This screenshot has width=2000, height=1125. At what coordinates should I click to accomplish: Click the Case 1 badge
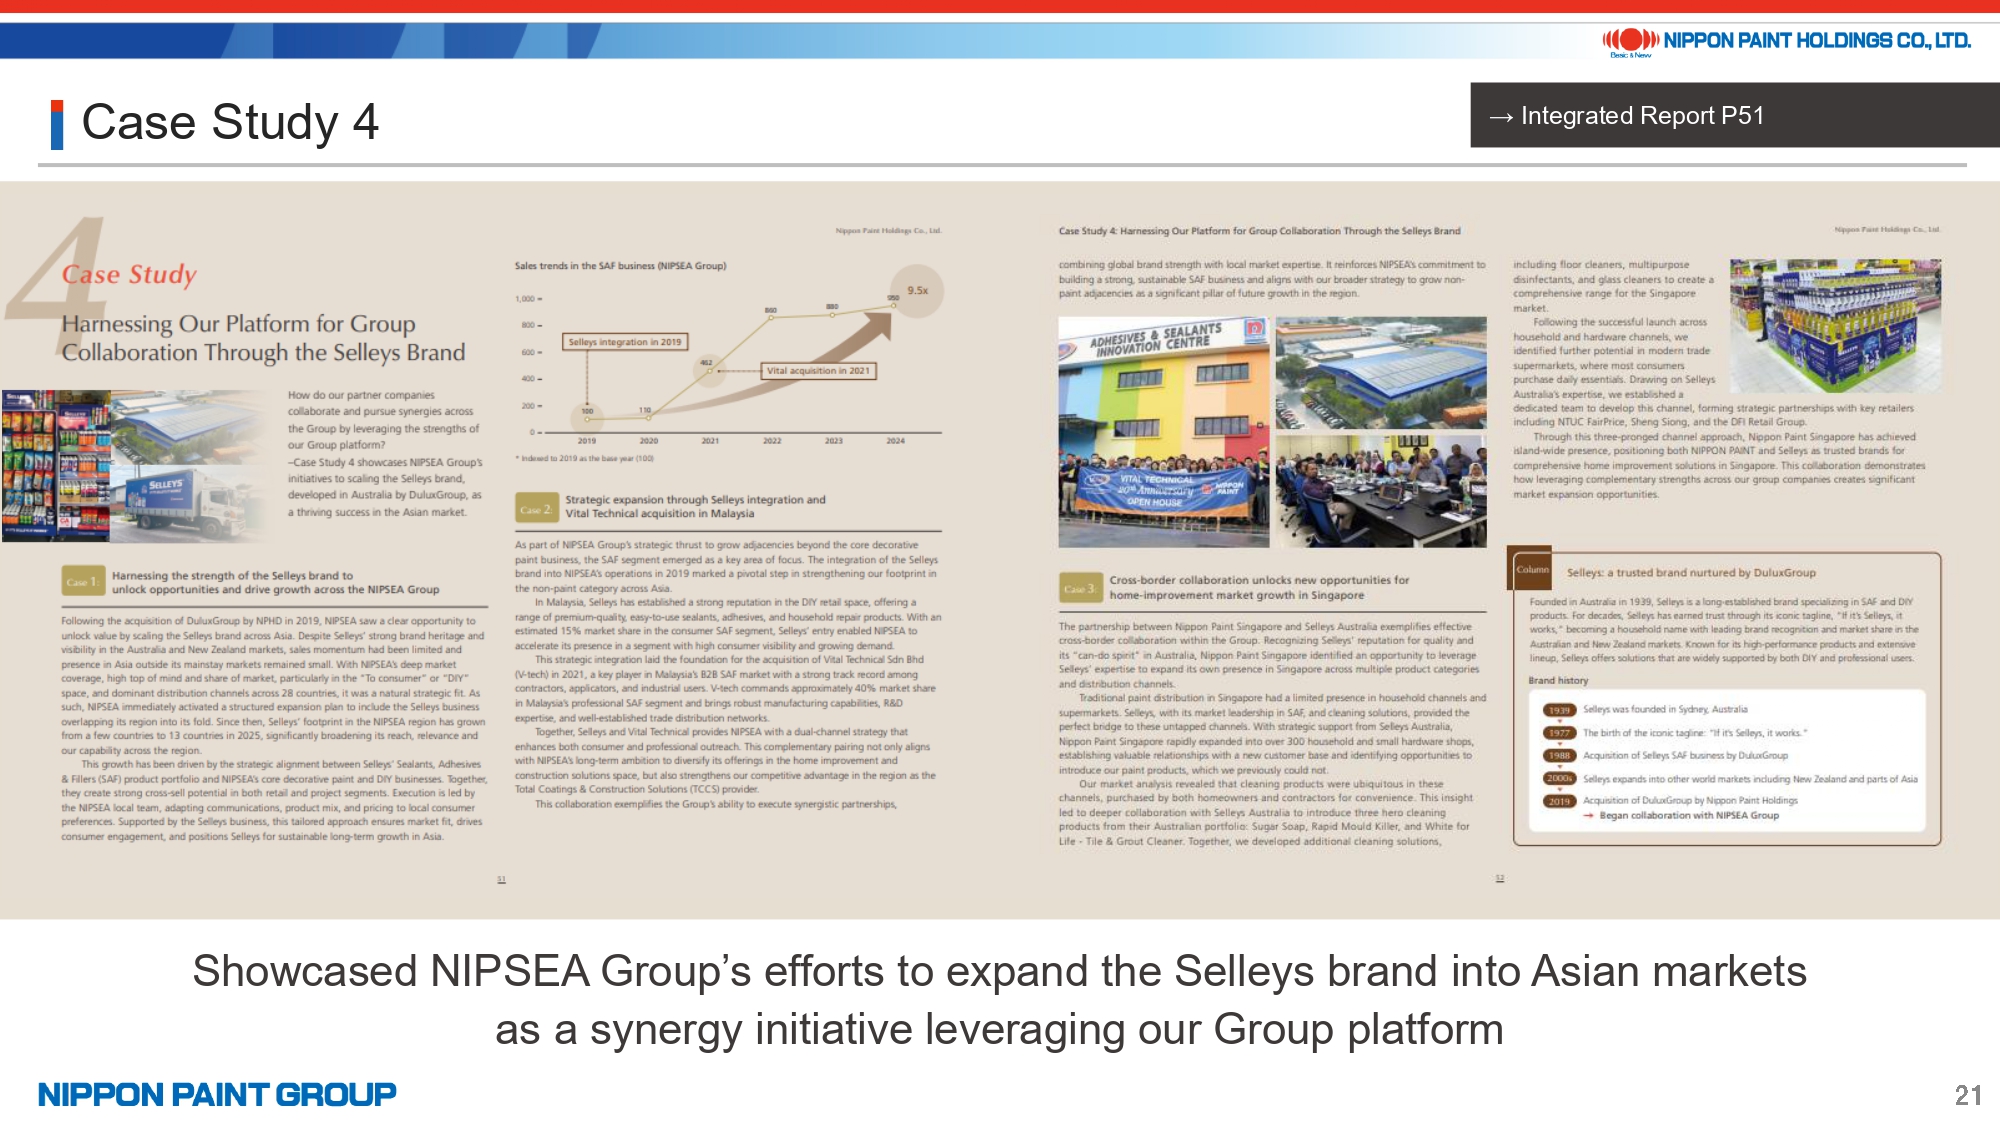(x=82, y=581)
